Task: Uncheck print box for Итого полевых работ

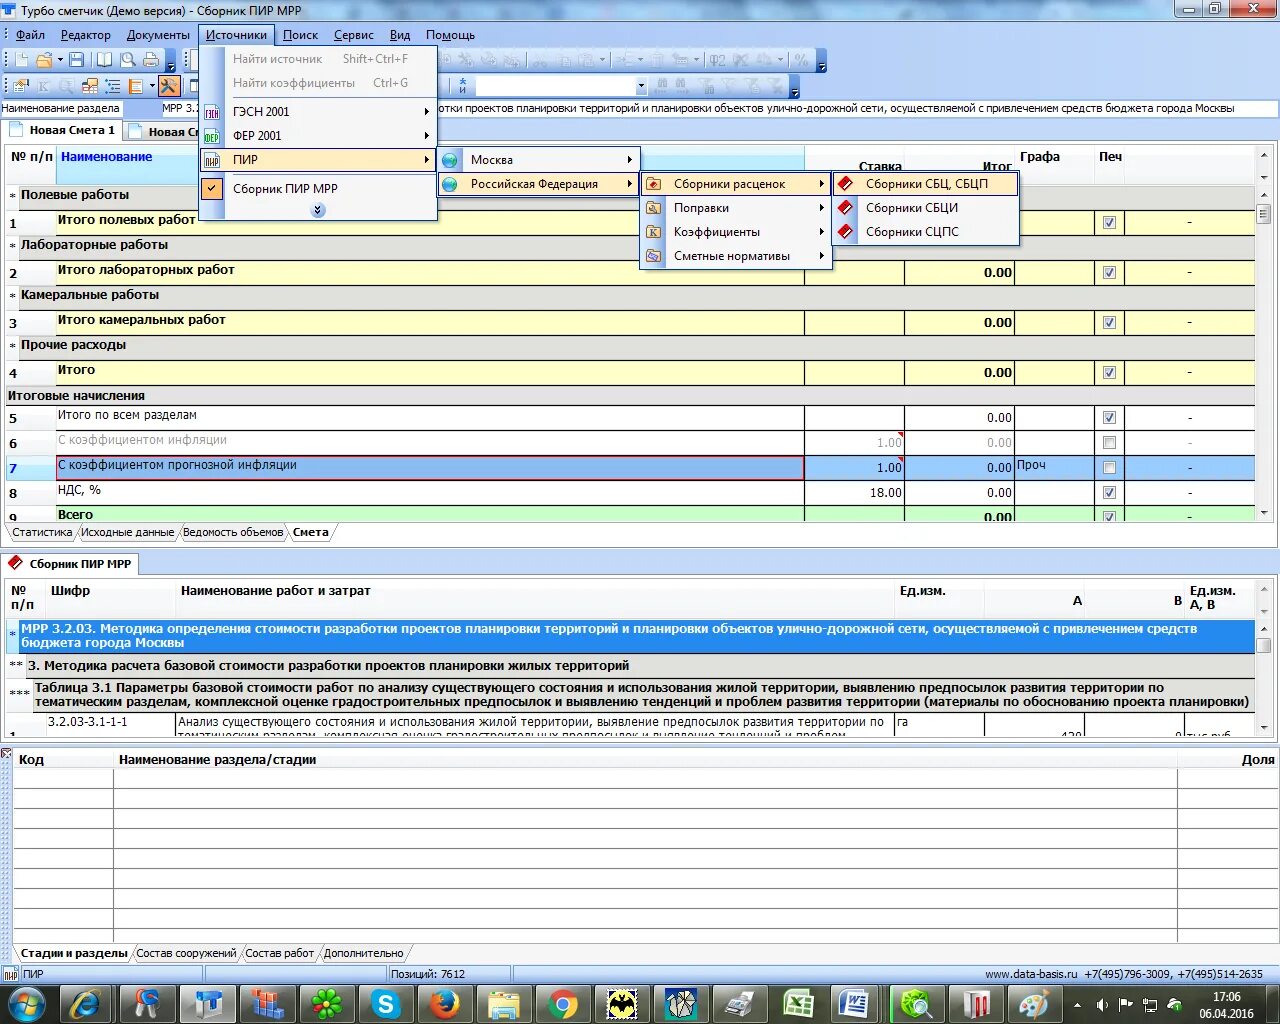Action: click(x=1109, y=222)
